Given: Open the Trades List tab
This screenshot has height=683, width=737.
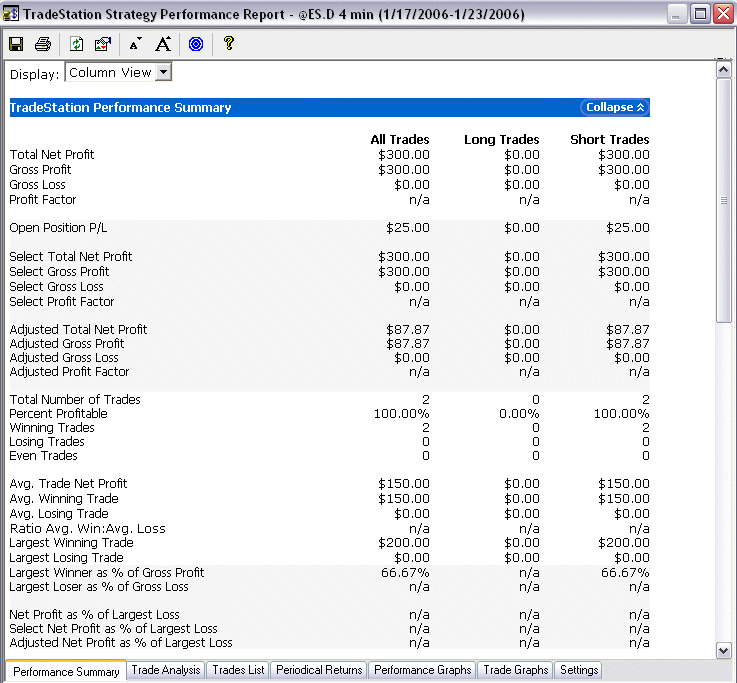Looking at the screenshot, I should pyautogui.click(x=238, y=670).
